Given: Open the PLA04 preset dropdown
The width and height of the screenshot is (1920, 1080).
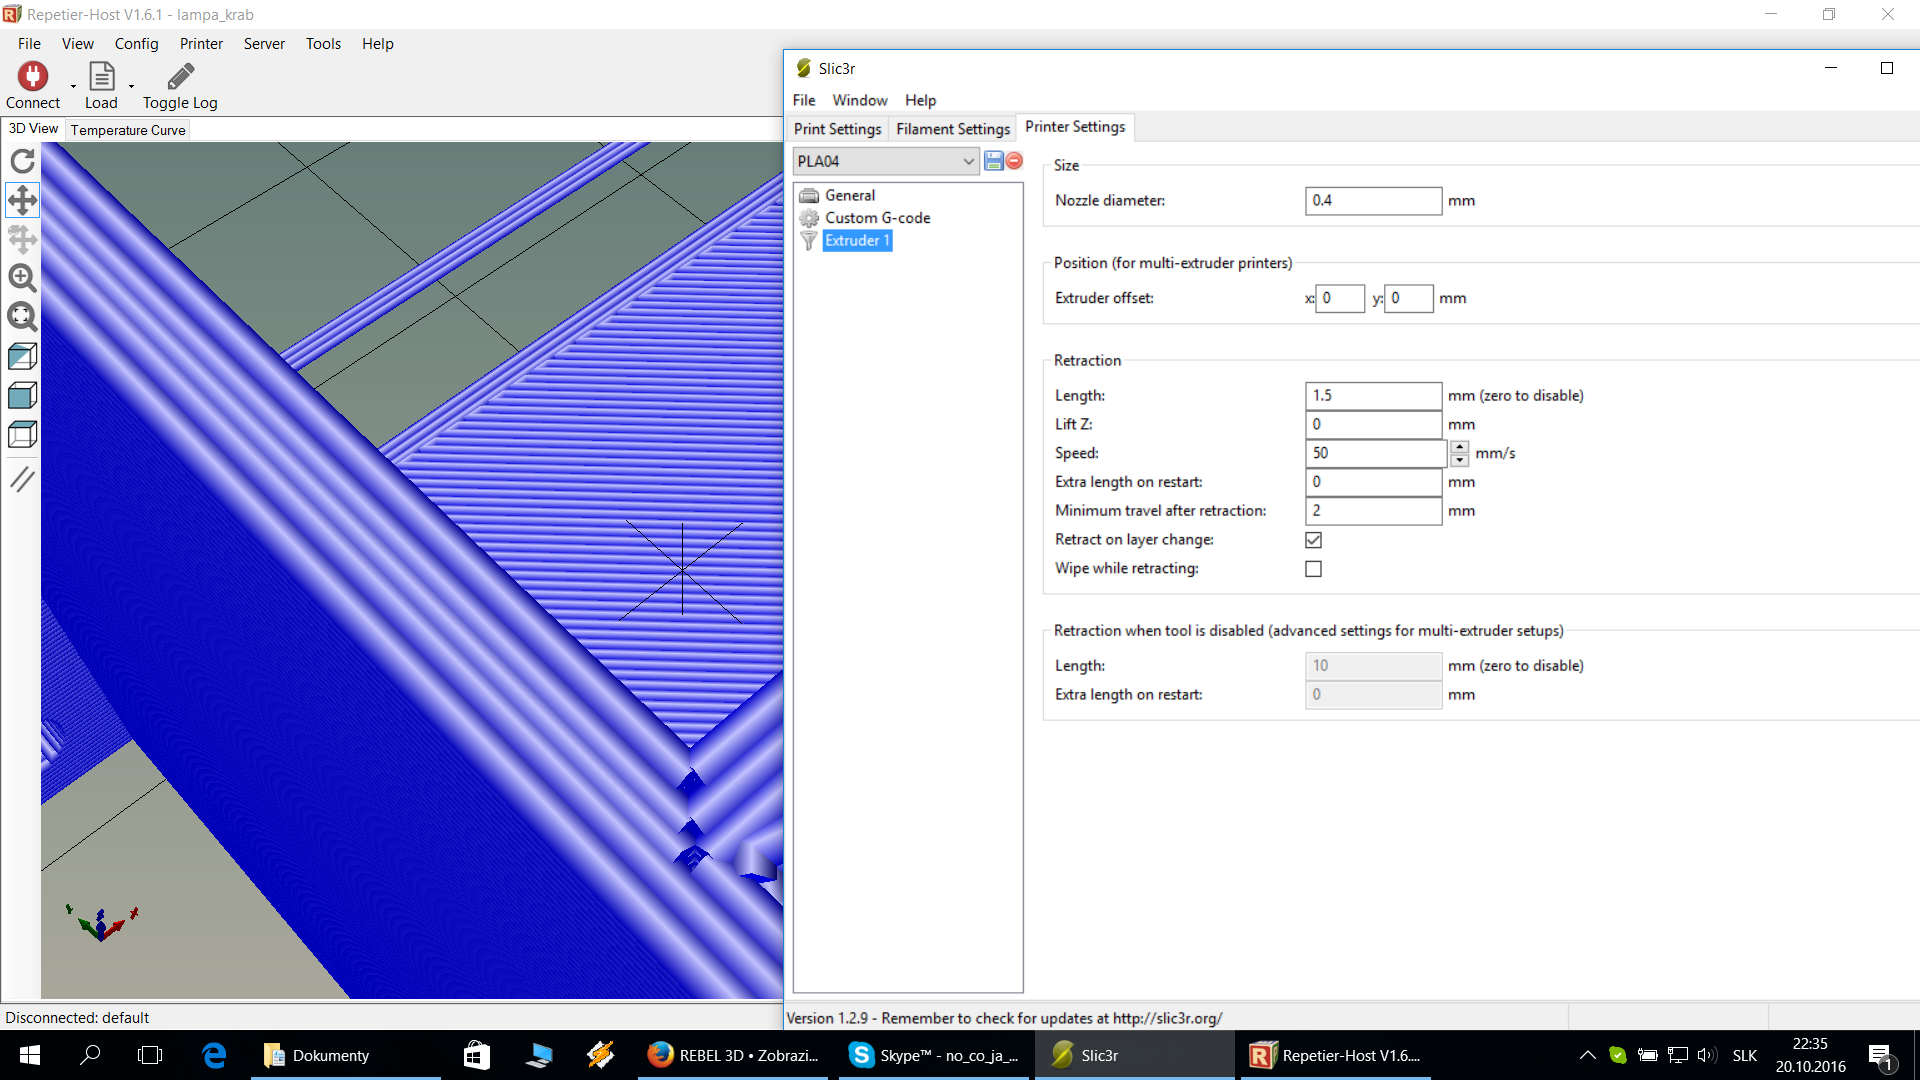Looking at the screenshot, I should (968, 161).
